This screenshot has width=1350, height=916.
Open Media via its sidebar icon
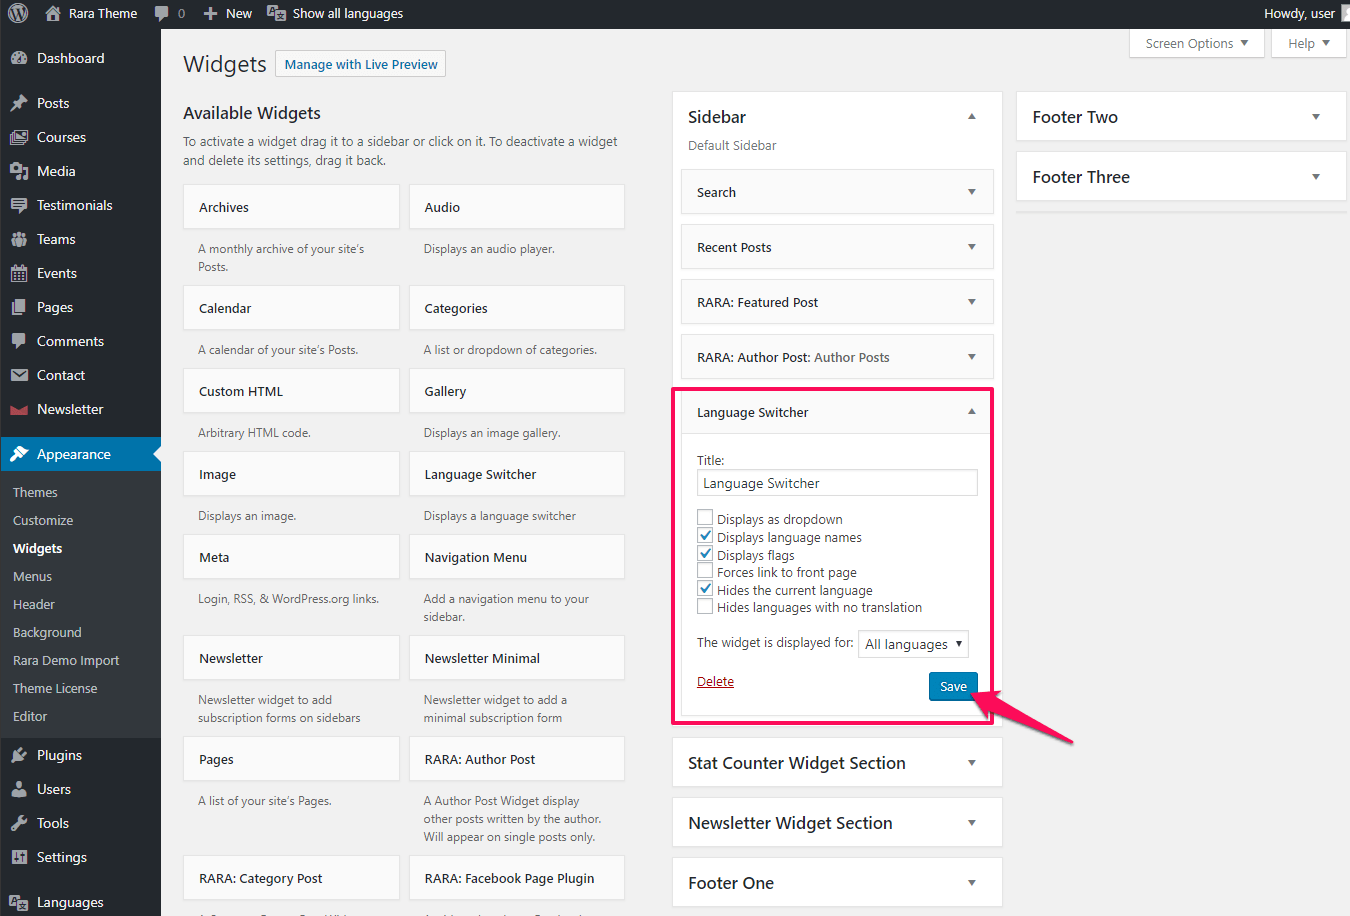[x=19, y=171]
